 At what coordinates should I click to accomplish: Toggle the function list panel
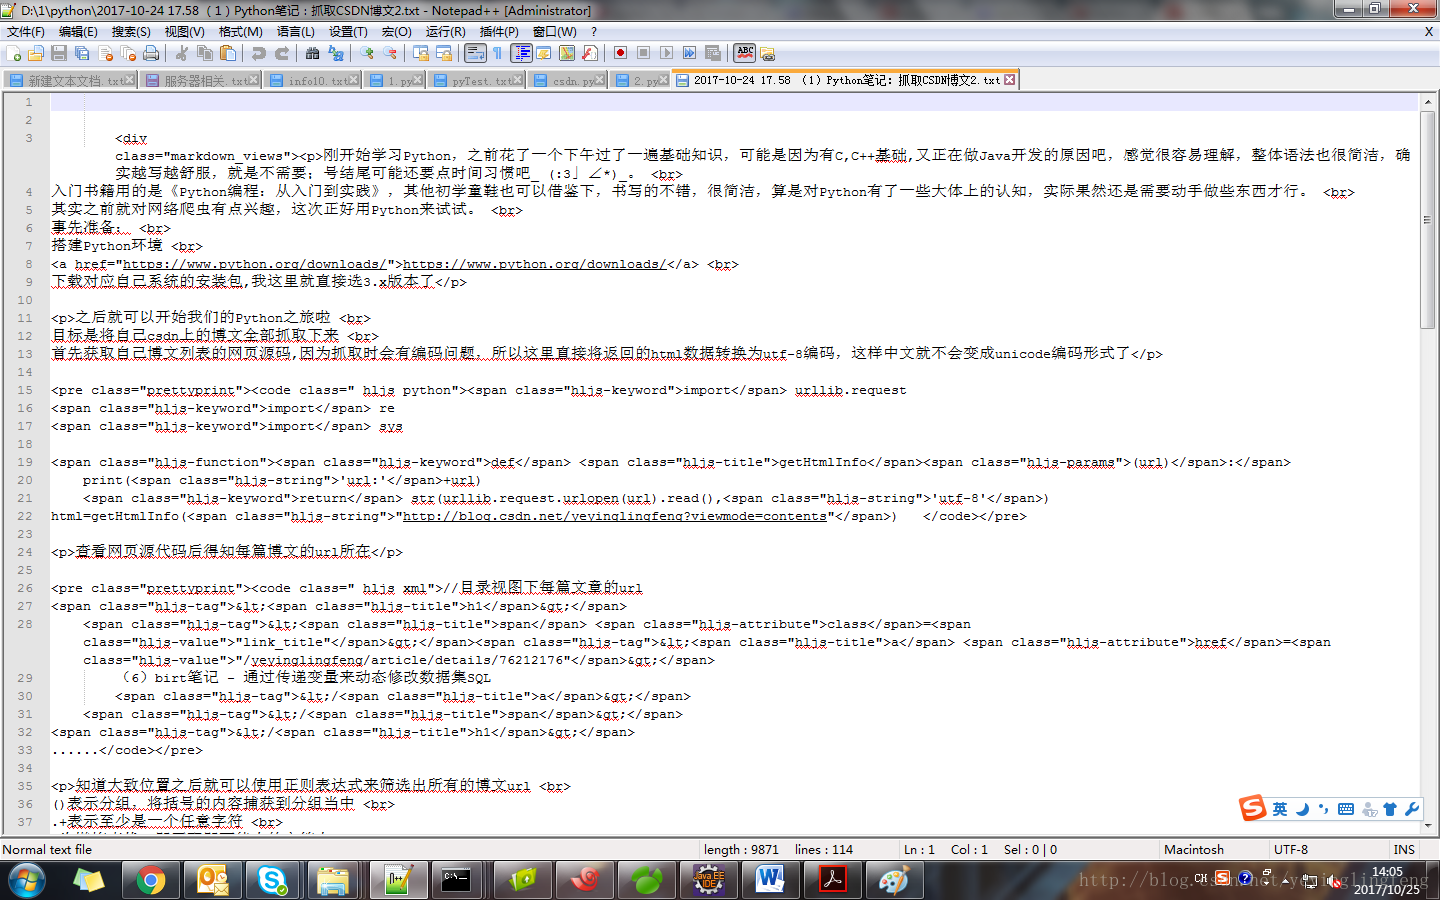590,53
